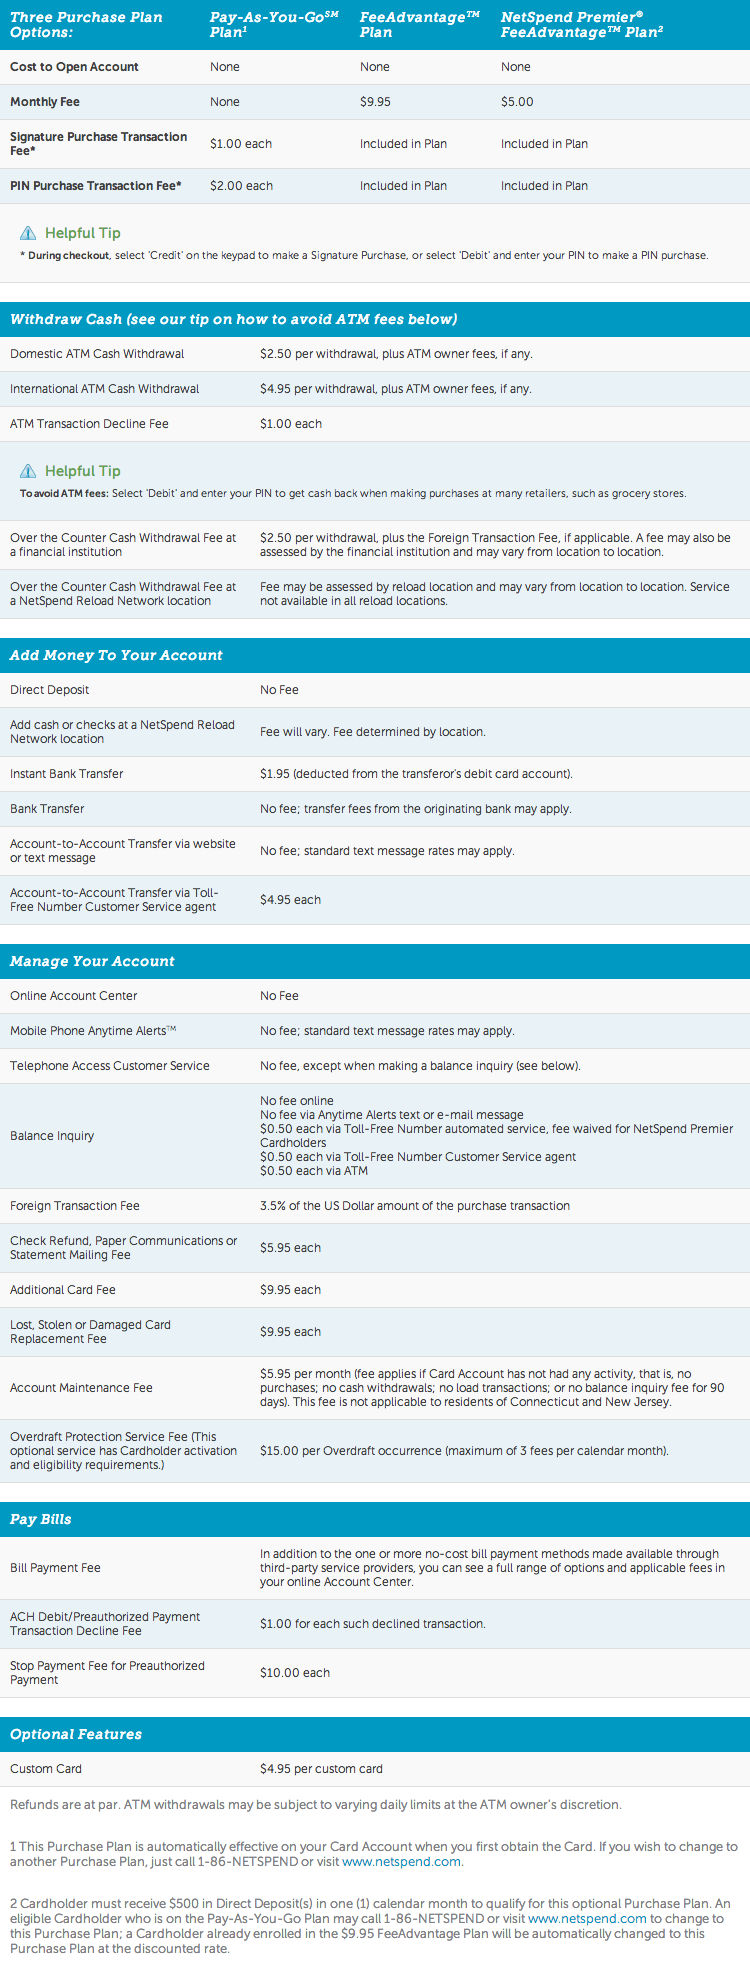Click 'Add cash or checks at a NetSpend Reload Network location'

122,732
